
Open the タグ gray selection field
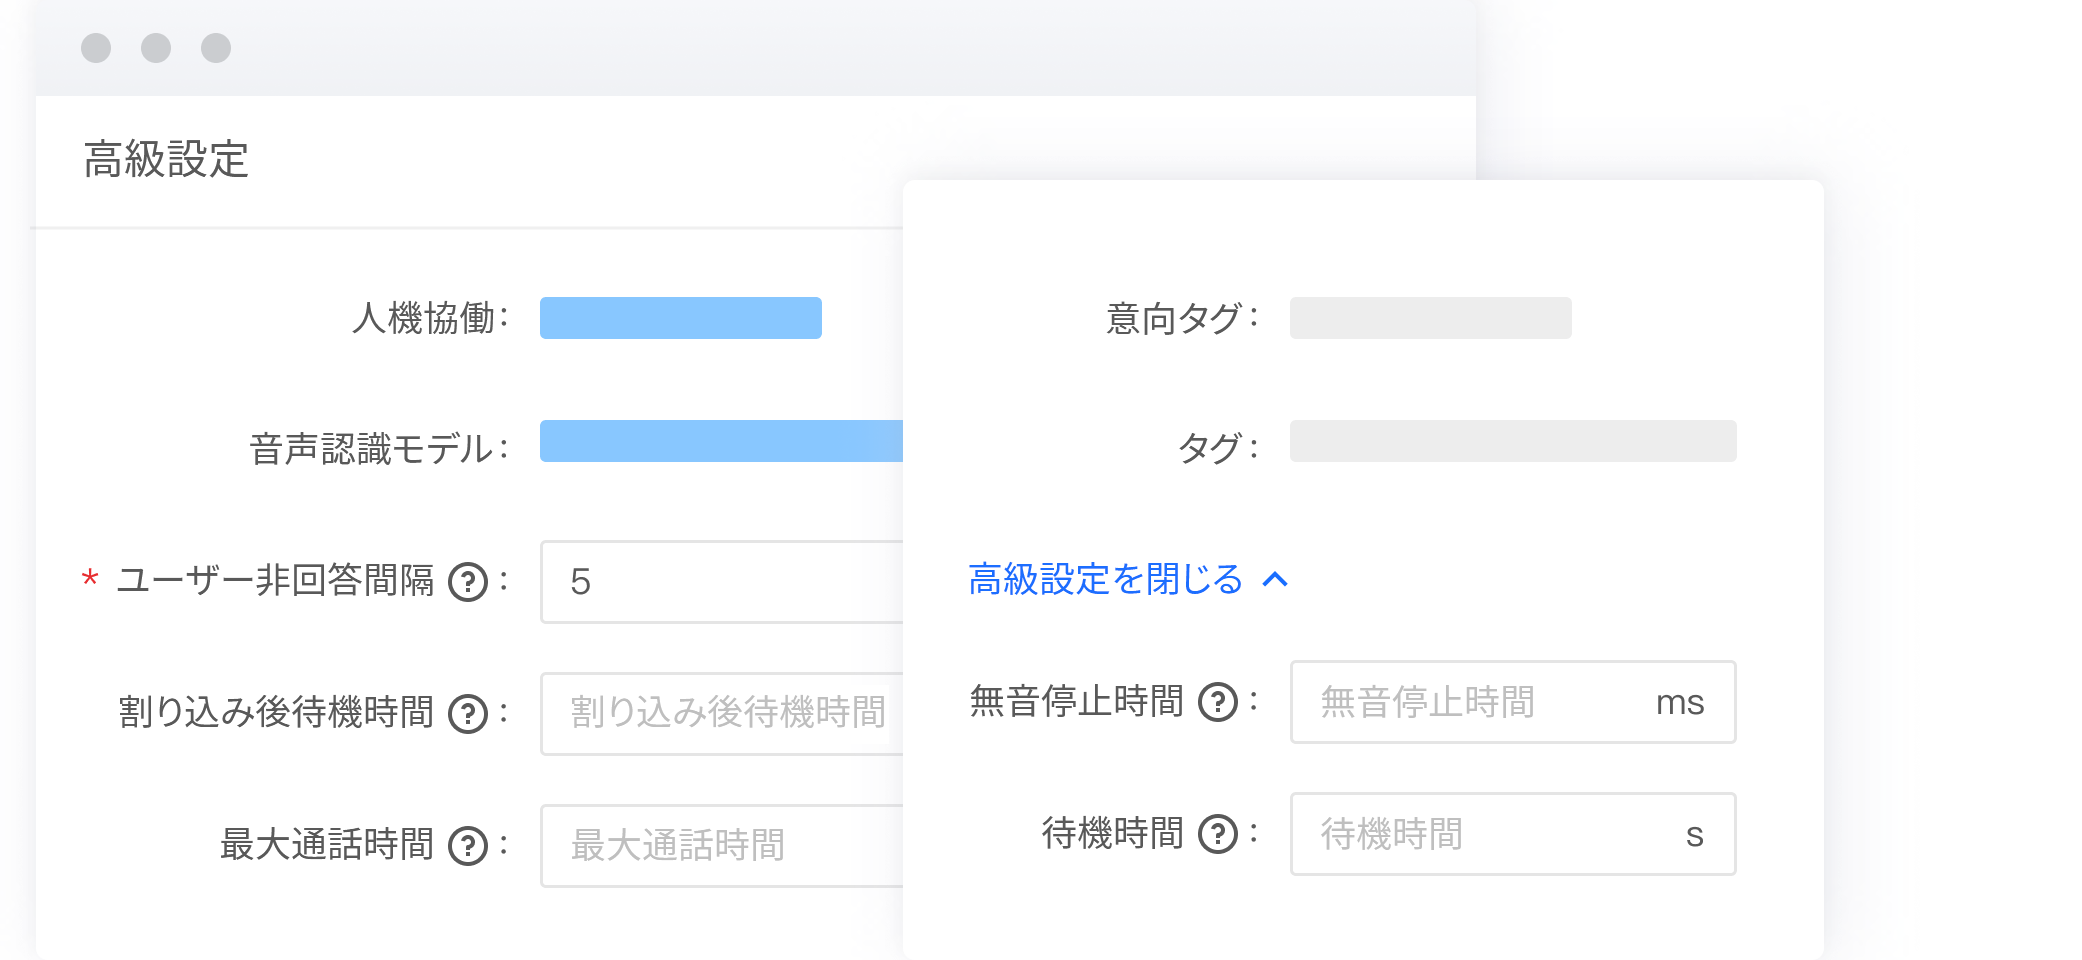pos(1512,441)
